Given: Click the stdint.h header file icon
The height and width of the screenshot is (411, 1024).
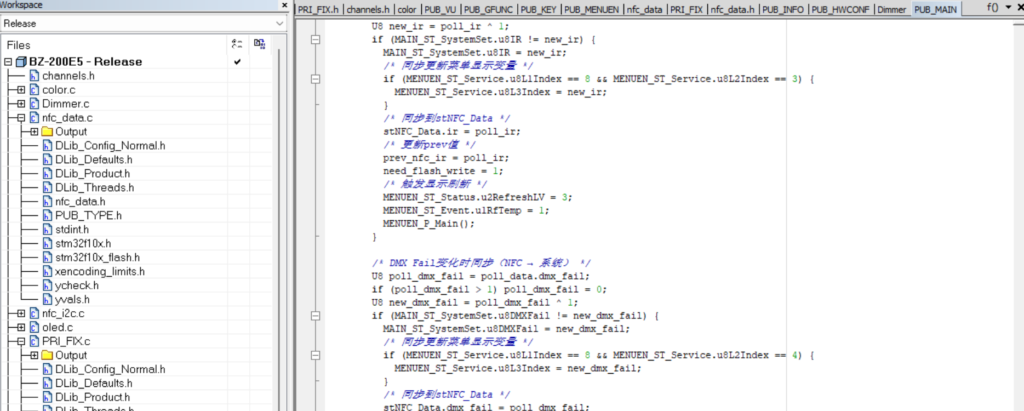Looking at the screenshot, I should tap(47, 229).
